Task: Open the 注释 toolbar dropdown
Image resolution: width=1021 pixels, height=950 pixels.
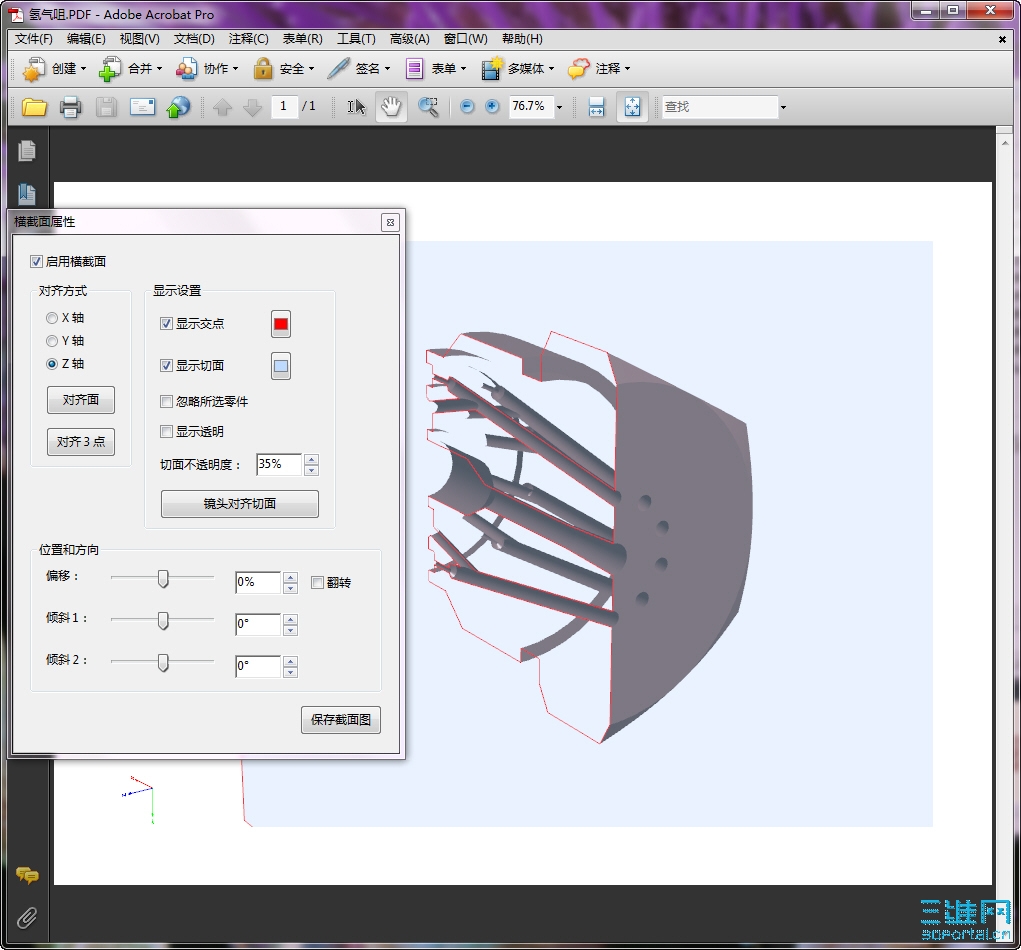Action: [x=628, y=69]
